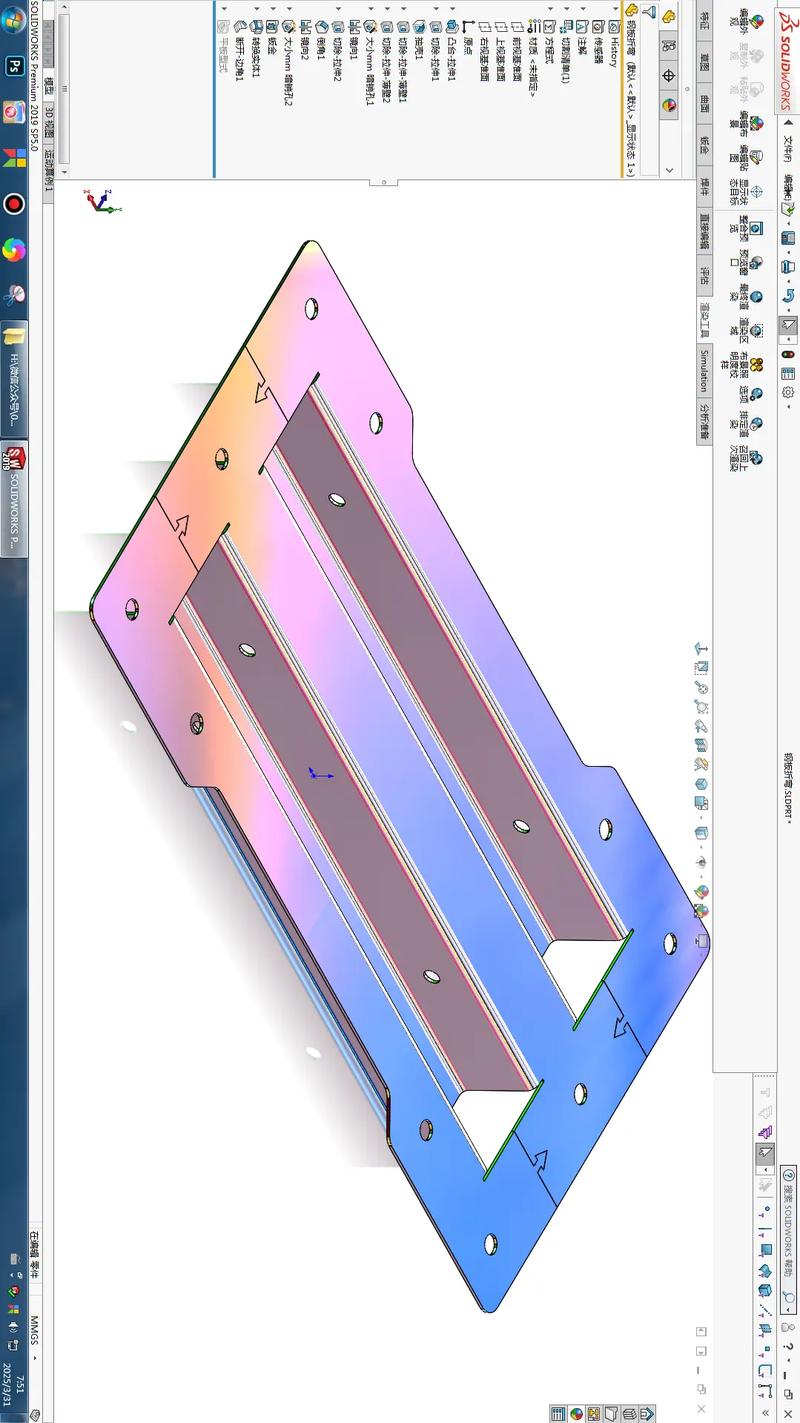
Task: Switch to the DisplayManager color-pie tab icon
Action: (x=669, y=105)
